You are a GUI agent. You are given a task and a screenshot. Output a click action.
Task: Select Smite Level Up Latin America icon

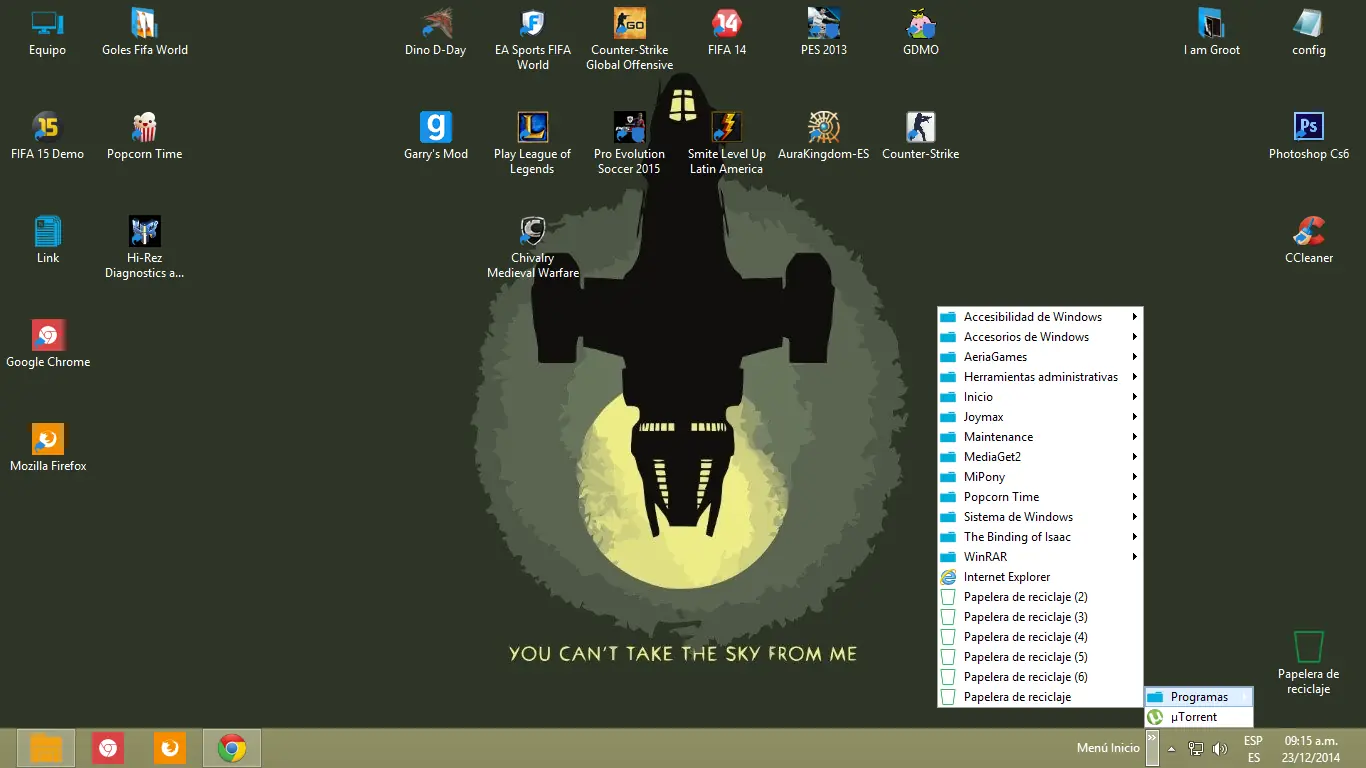[x=727, y=143]
